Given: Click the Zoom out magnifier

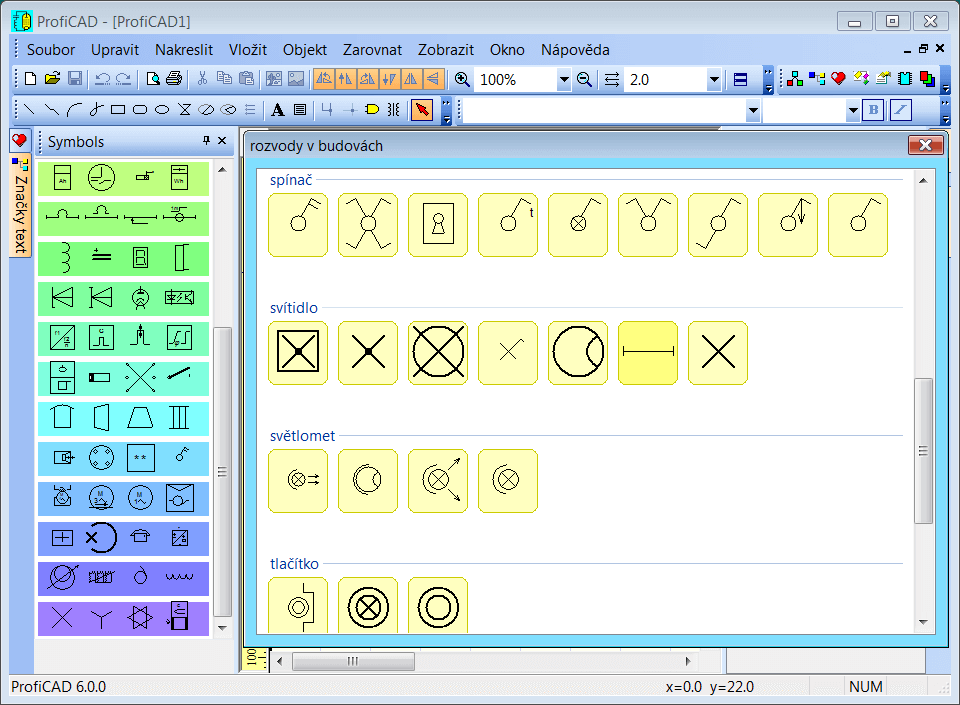Looking at the screenshot, I should pyautogui.click(x=584, y=79).
